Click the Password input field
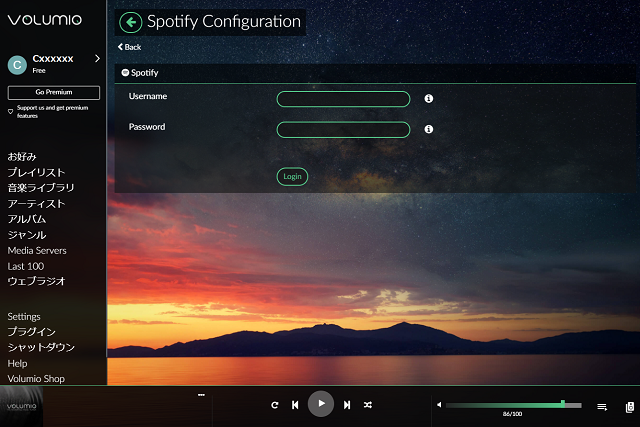The image size is (640, 427). coord(343,130)
